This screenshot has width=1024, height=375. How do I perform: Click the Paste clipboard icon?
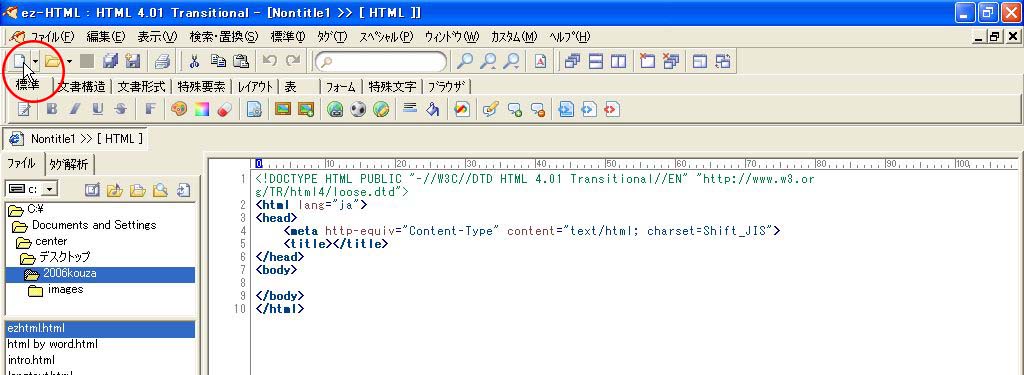tap(241, 61)
